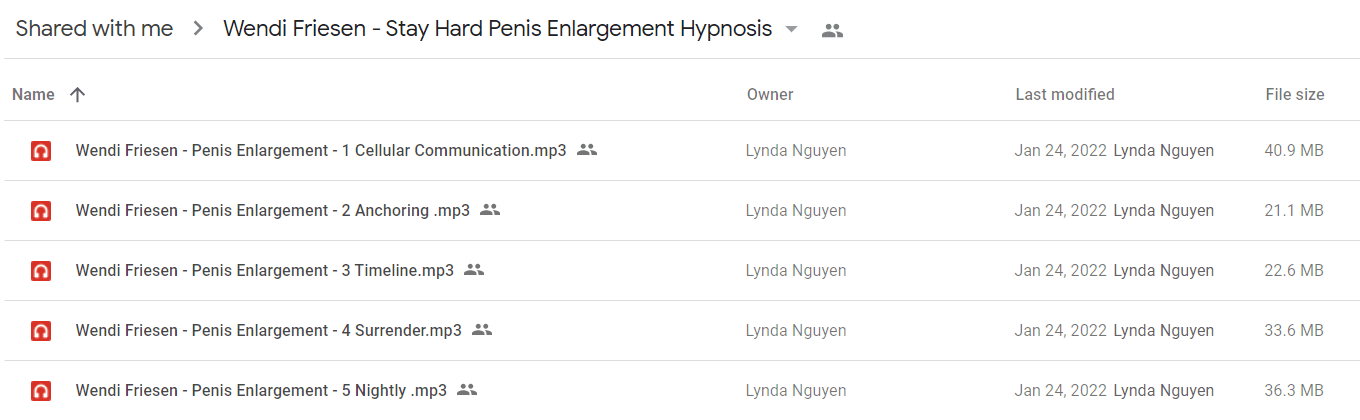Sort files by Name column header
The image size is (1360, 420).
point(33,94)
